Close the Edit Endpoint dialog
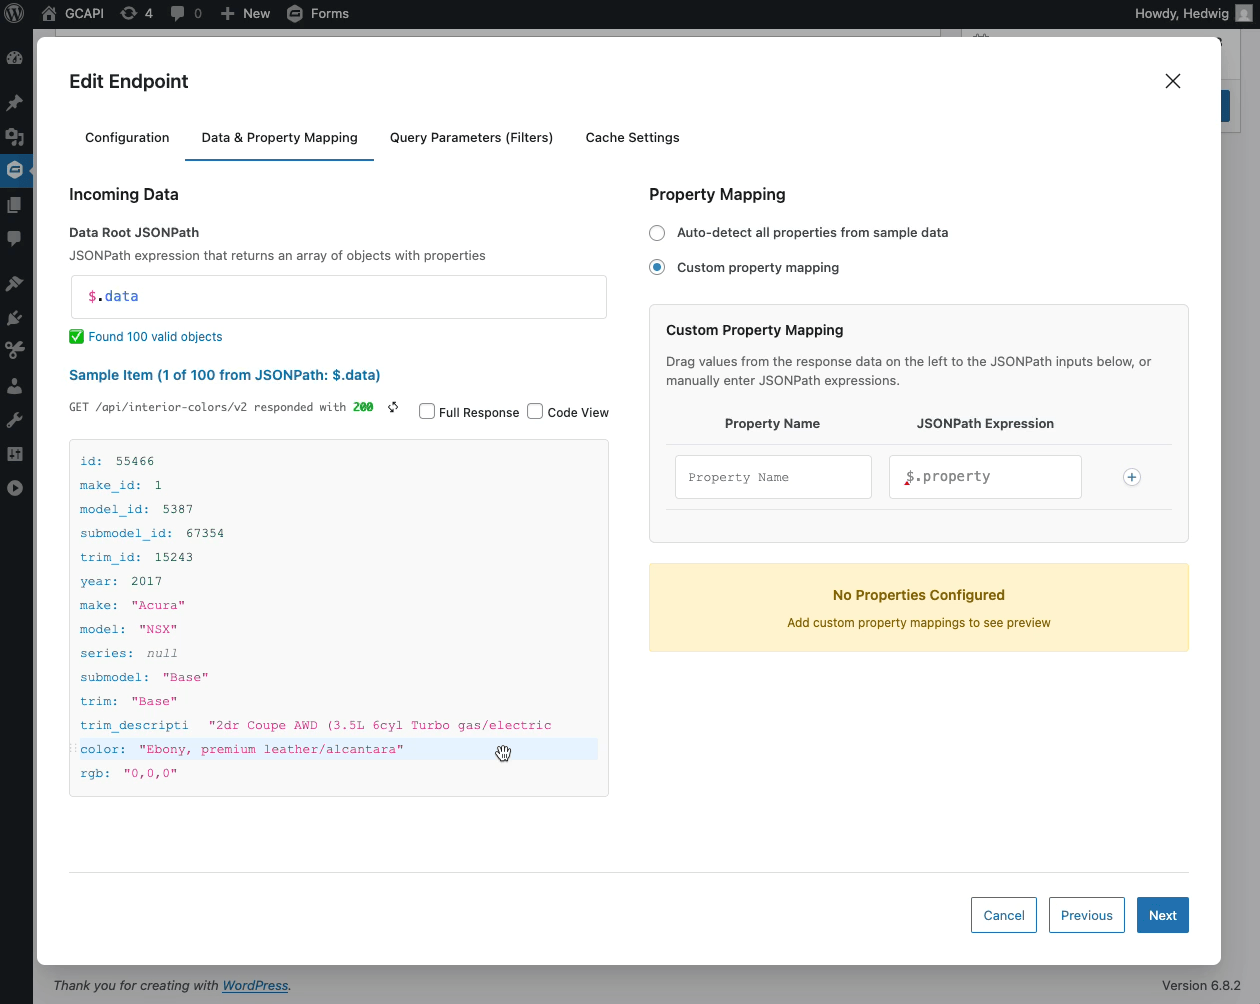This screenshot has width=1260, height=1004. click(x=1173, y=81)
